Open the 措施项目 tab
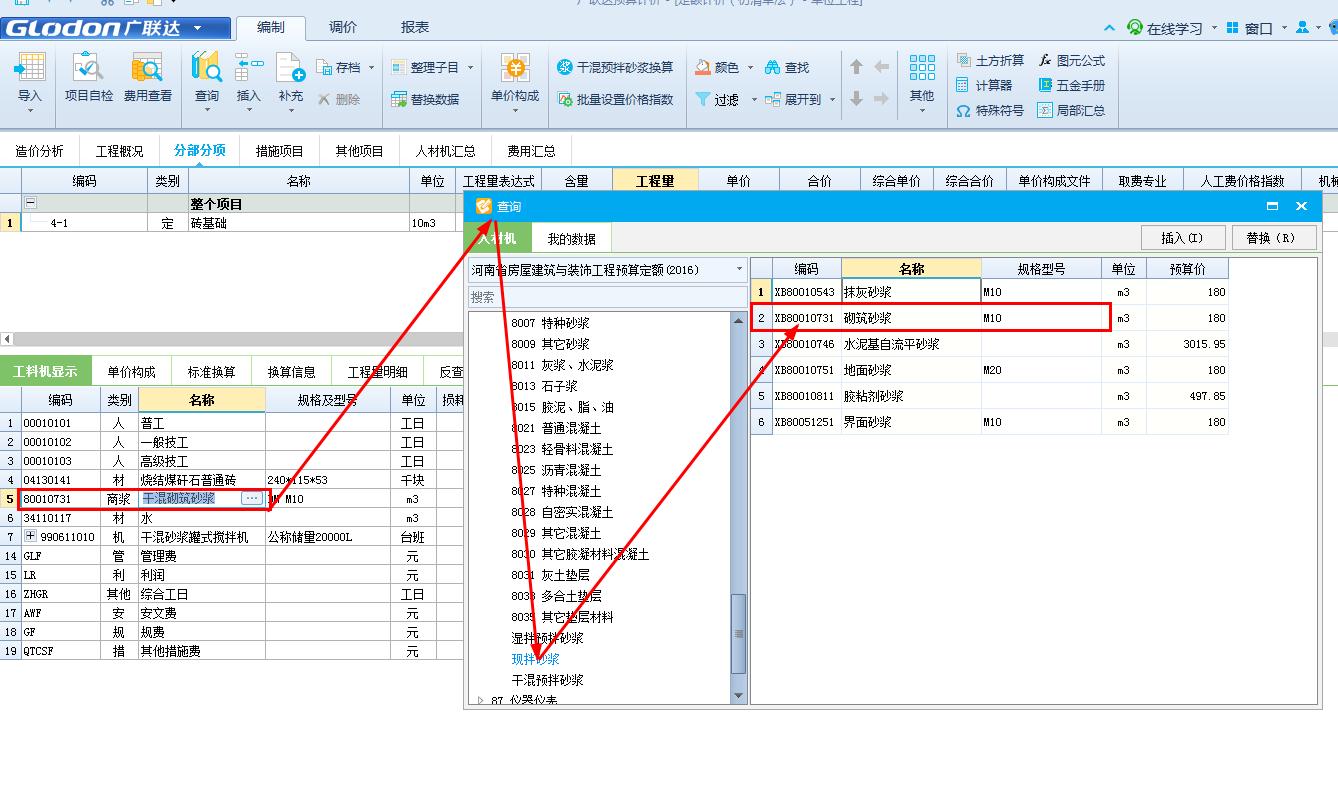The image size is (1338, 796). pyautogui.click(x=280, y=151)
